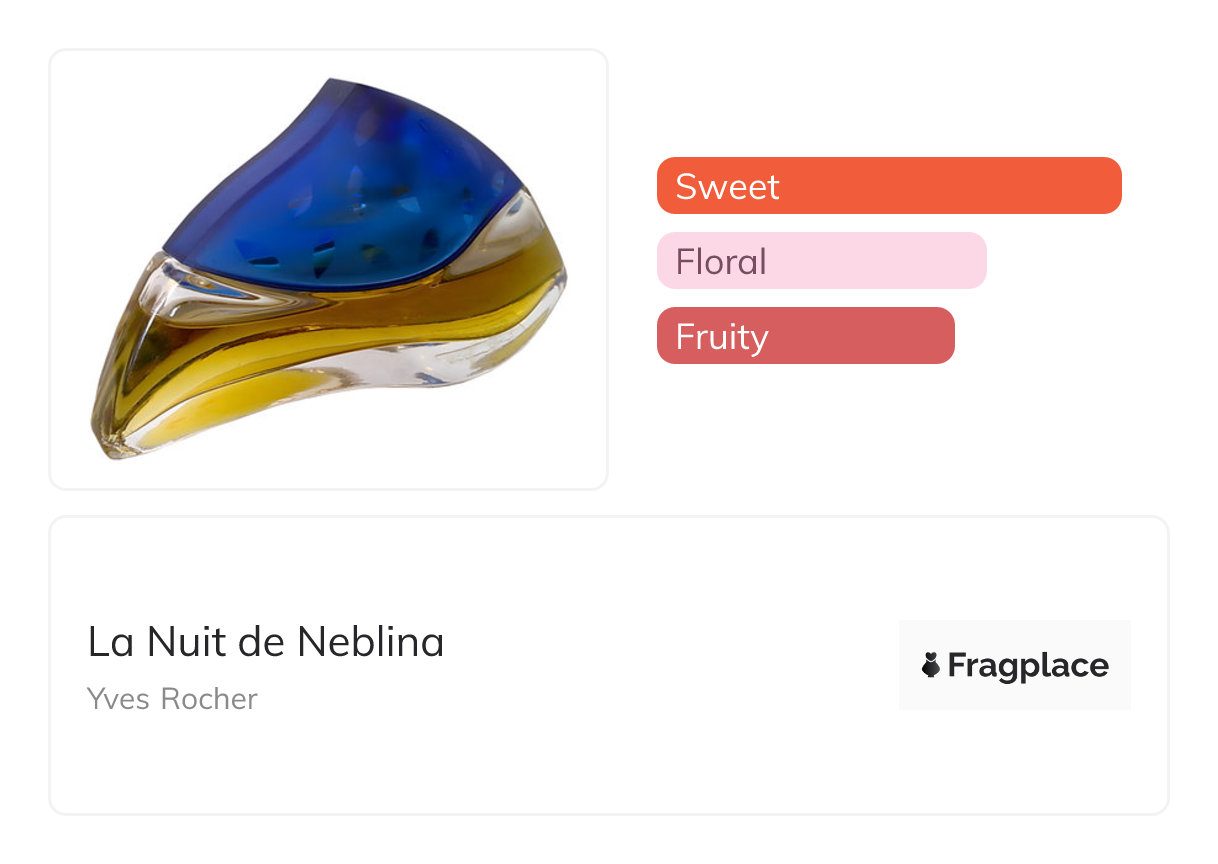Click the Fragplace perfume bottle logo icon

pos(931,666)
